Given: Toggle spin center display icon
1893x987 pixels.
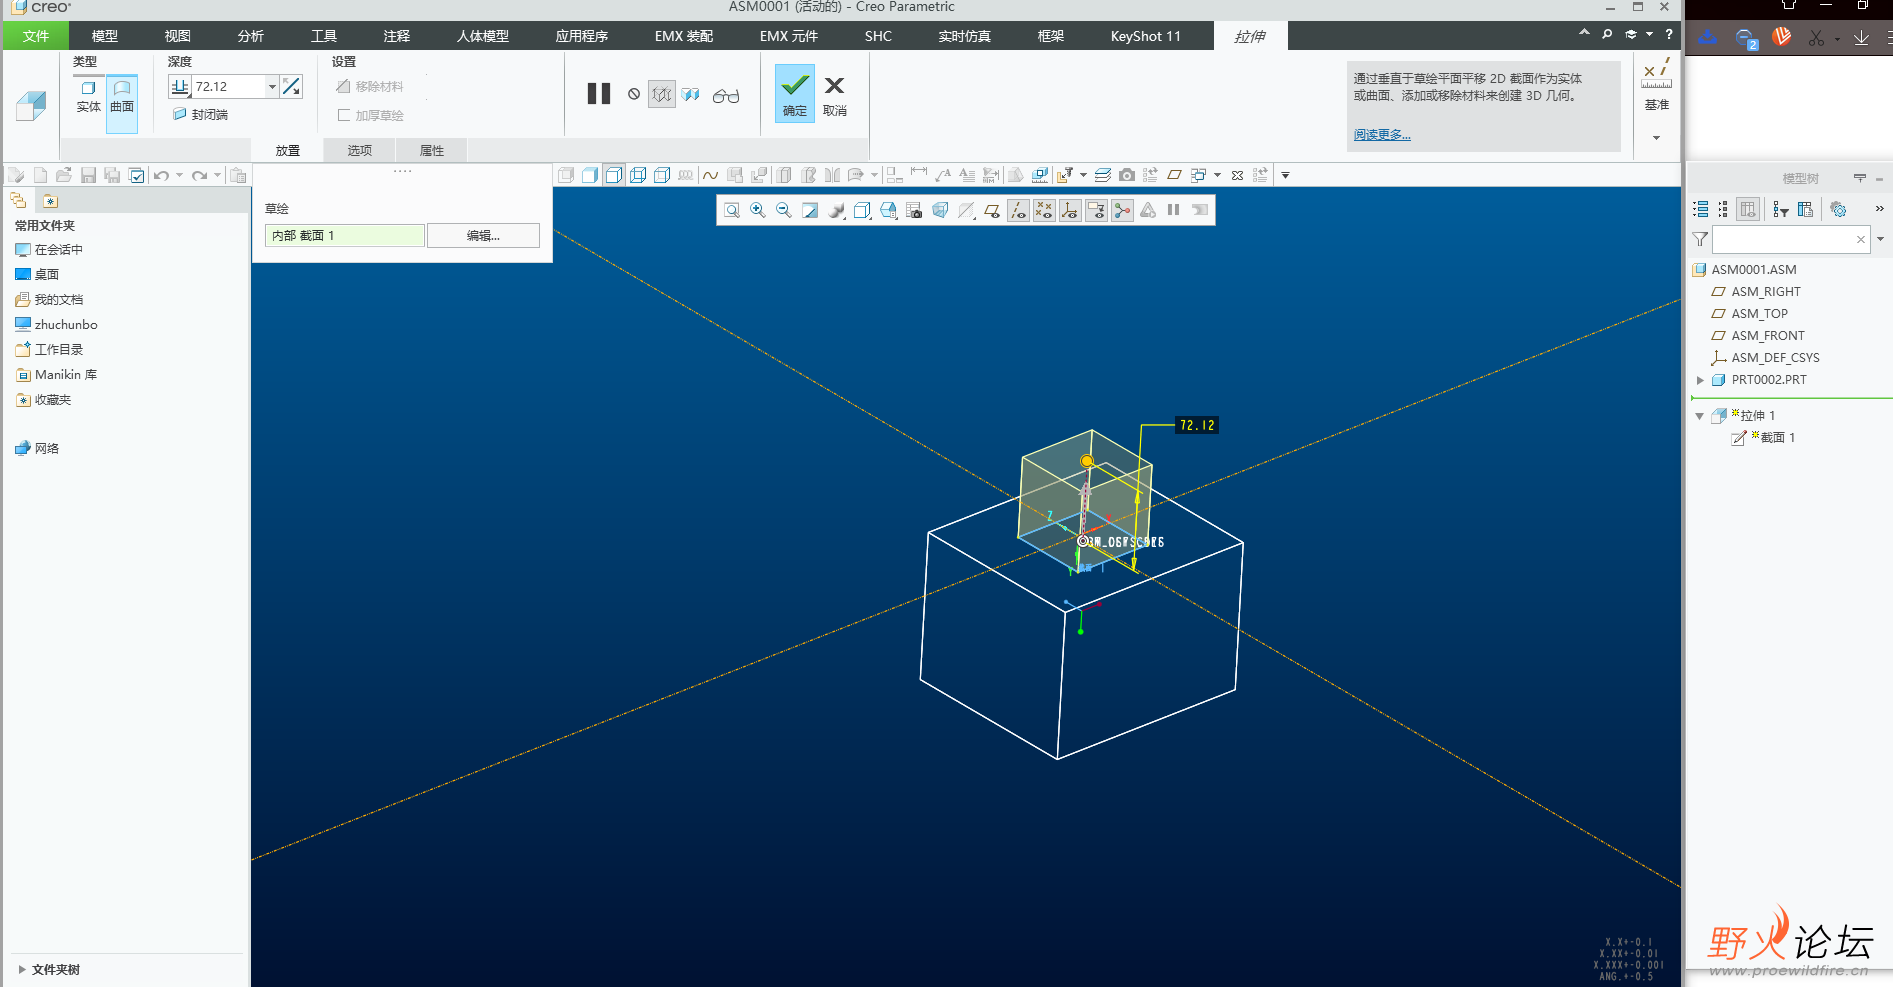Looking at the screenshot, I should point(1122,210).
